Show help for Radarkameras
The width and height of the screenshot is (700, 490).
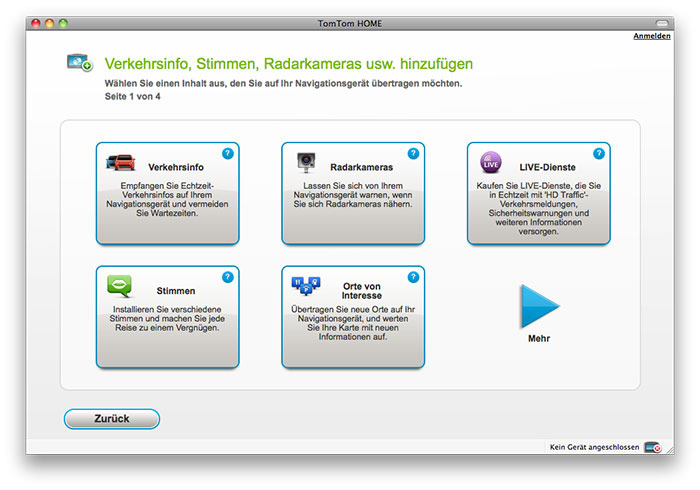point(413,154)
